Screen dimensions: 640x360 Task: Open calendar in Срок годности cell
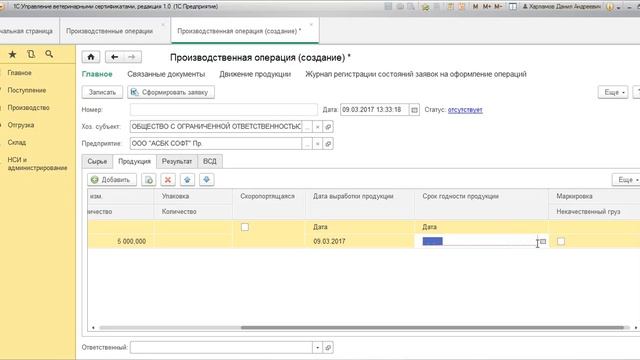point(543,242)
